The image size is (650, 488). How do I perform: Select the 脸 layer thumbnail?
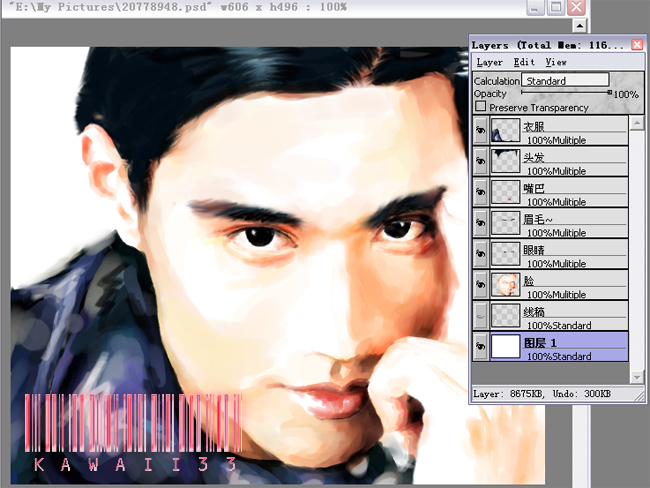pos(505,285)
